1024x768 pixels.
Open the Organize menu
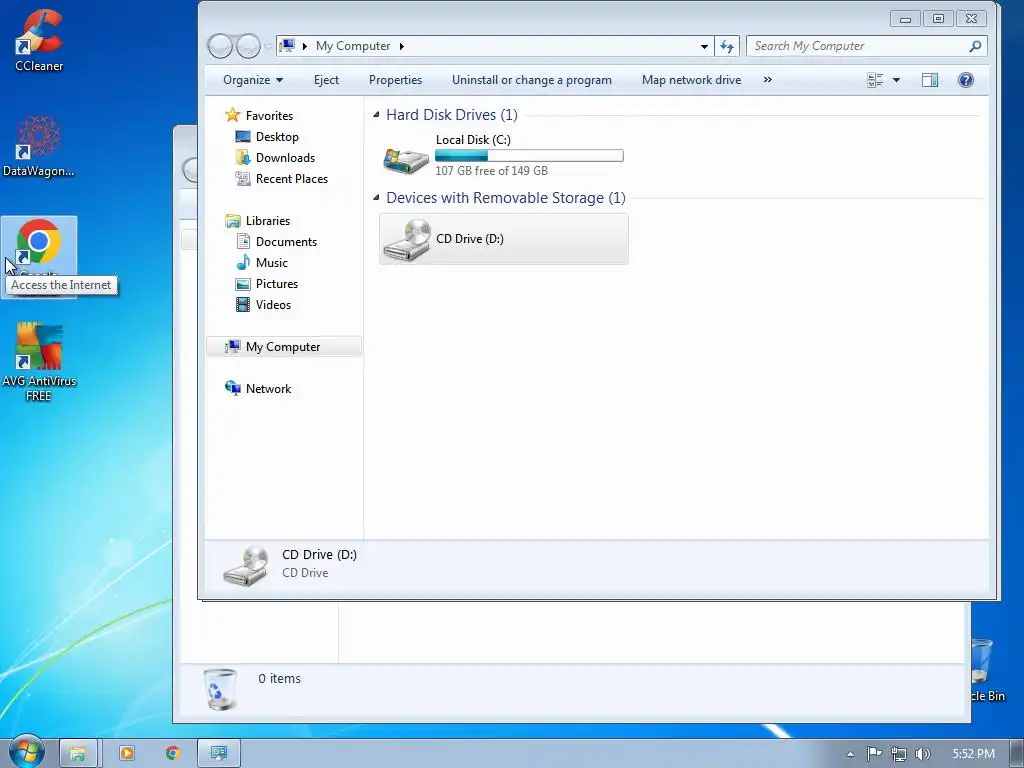[x=253, y=80]
